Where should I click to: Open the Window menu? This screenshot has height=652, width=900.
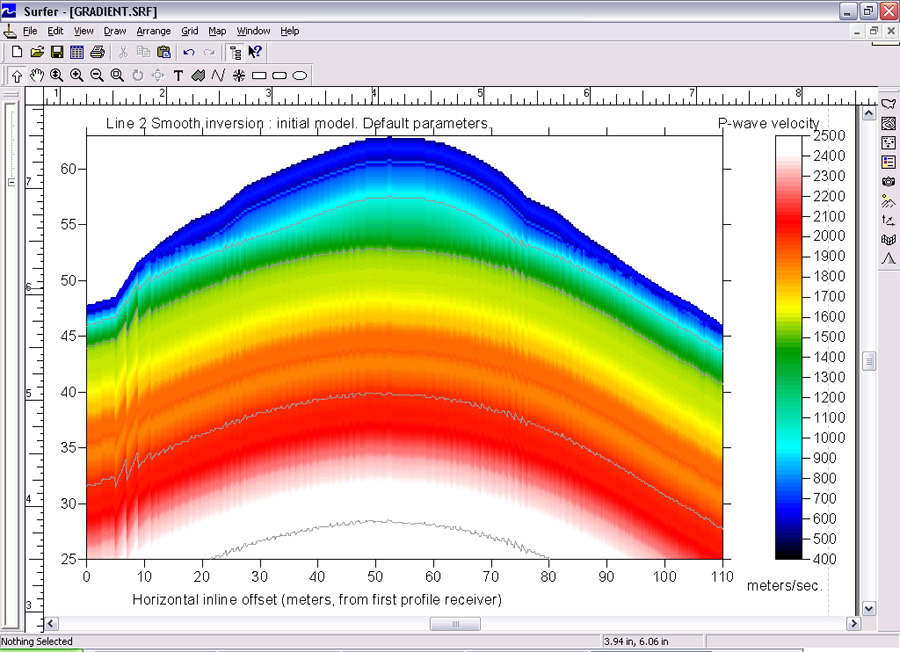[253, 31]
